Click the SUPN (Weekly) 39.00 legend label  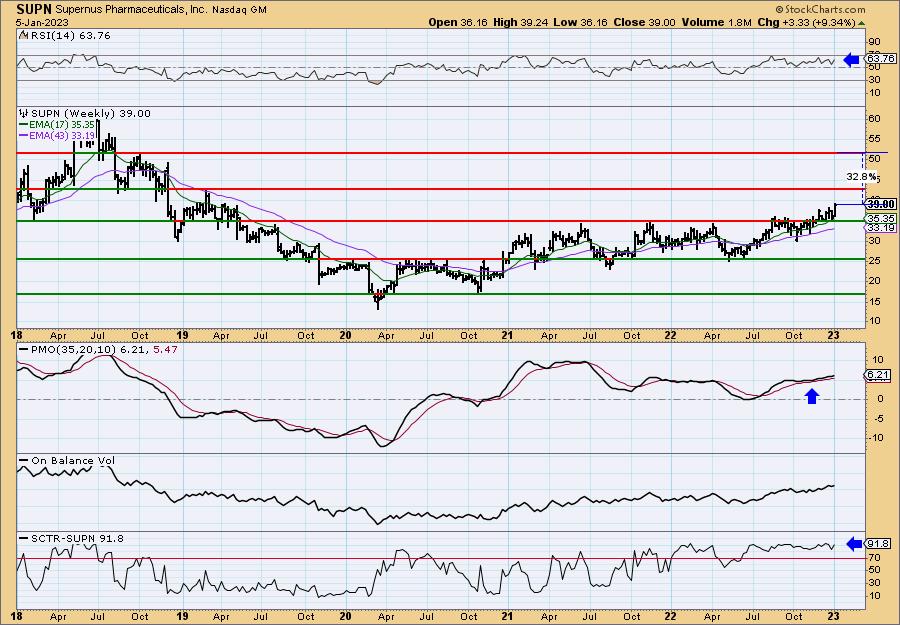click(x=91, y=114)
